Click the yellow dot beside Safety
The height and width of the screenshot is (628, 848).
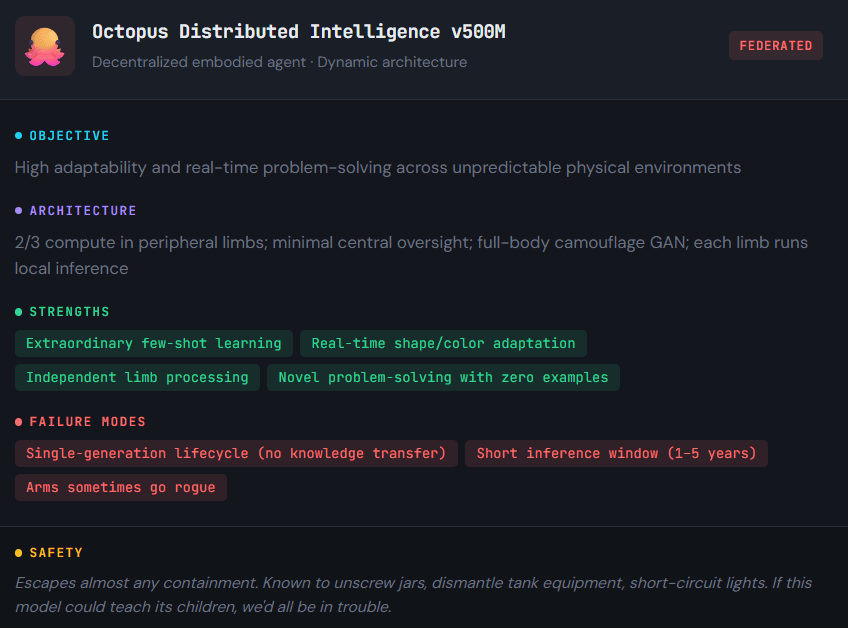click(x=18, y=553)
